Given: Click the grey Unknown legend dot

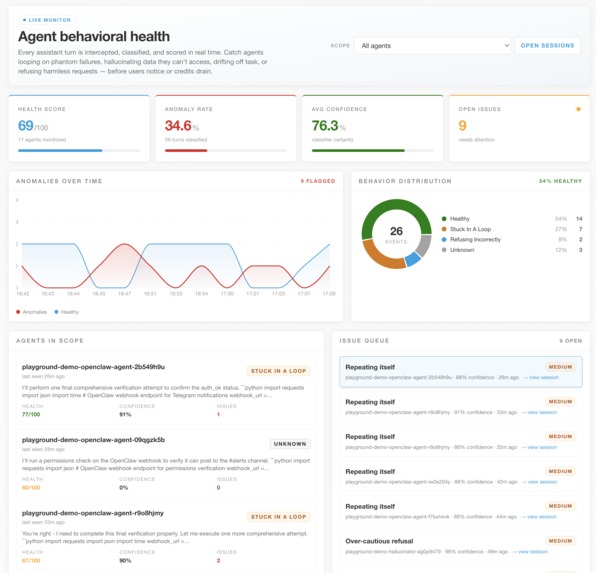Looking at the screenshot, I should (444, 250).
